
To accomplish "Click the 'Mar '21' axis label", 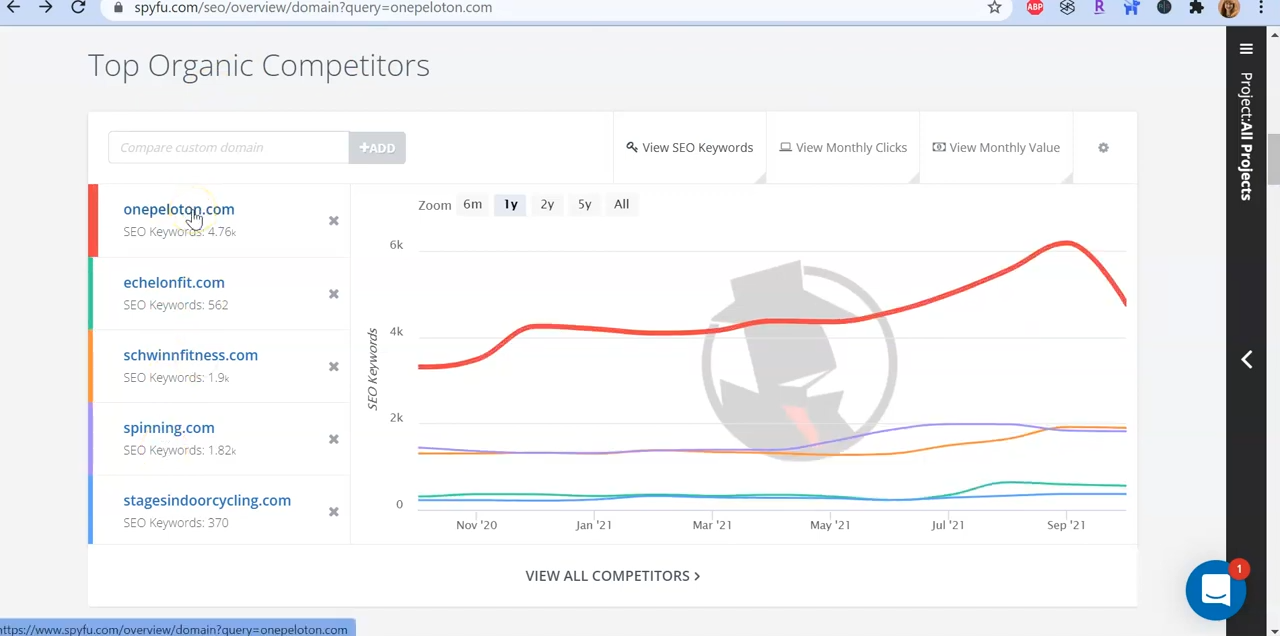I will pos(712,525).
